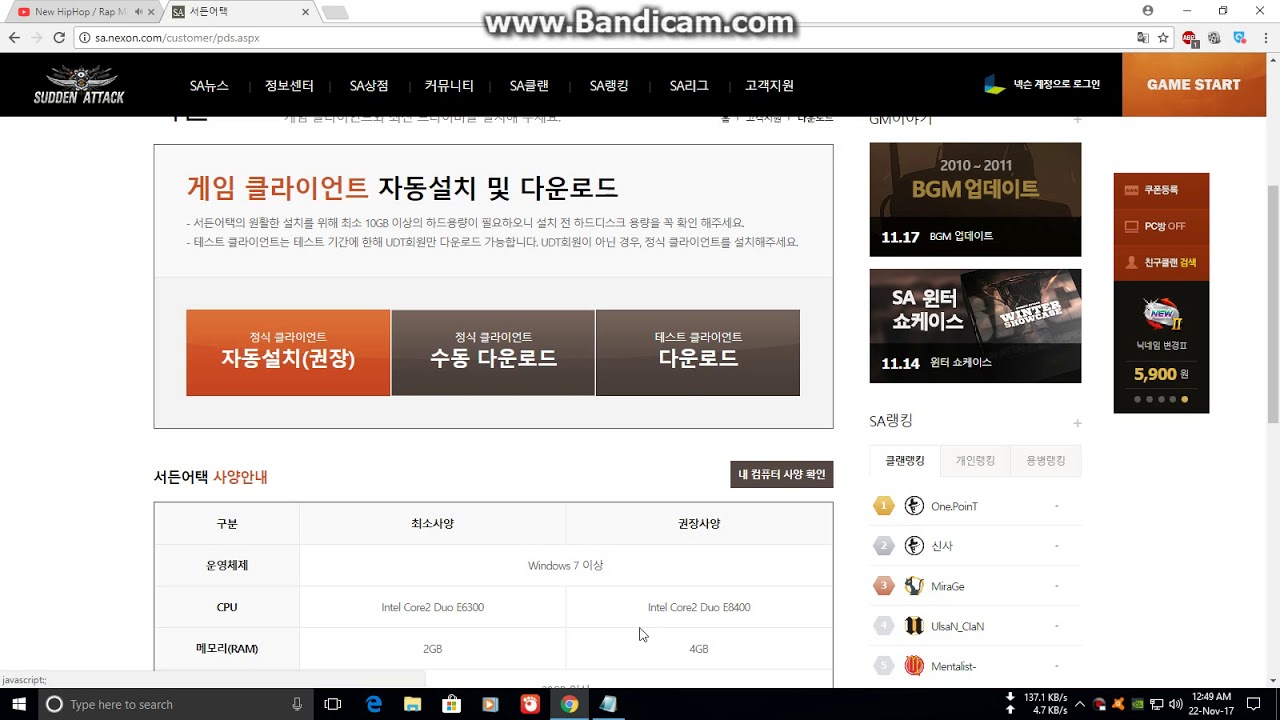Click 테스트 클라이언트 다운로드 button

pos(698,352)
